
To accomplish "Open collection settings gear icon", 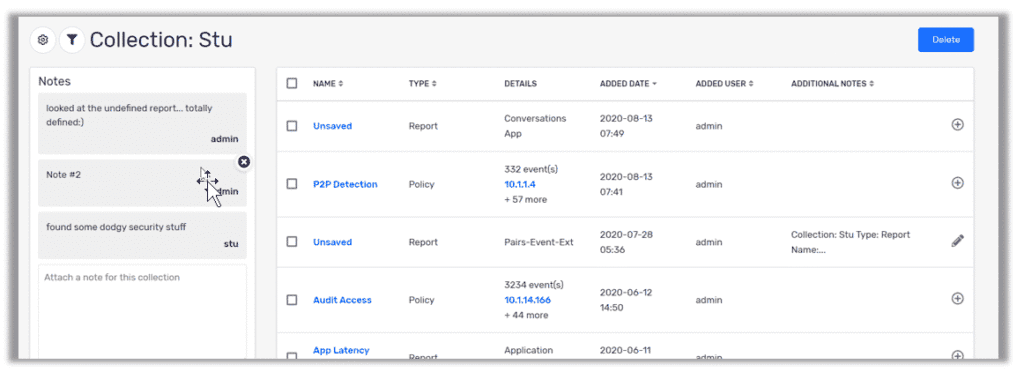I will tap(43, 40).
